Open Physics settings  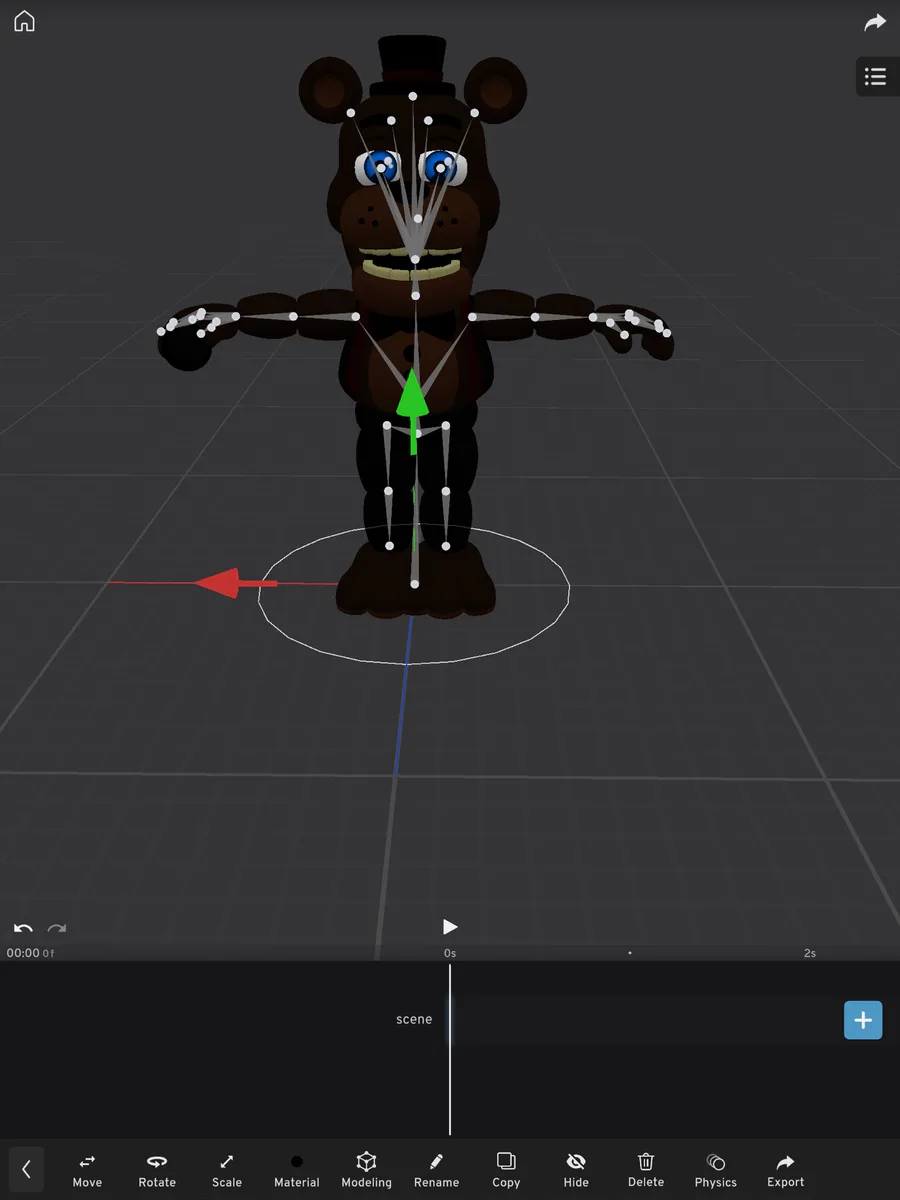[x=716, y=1170]
